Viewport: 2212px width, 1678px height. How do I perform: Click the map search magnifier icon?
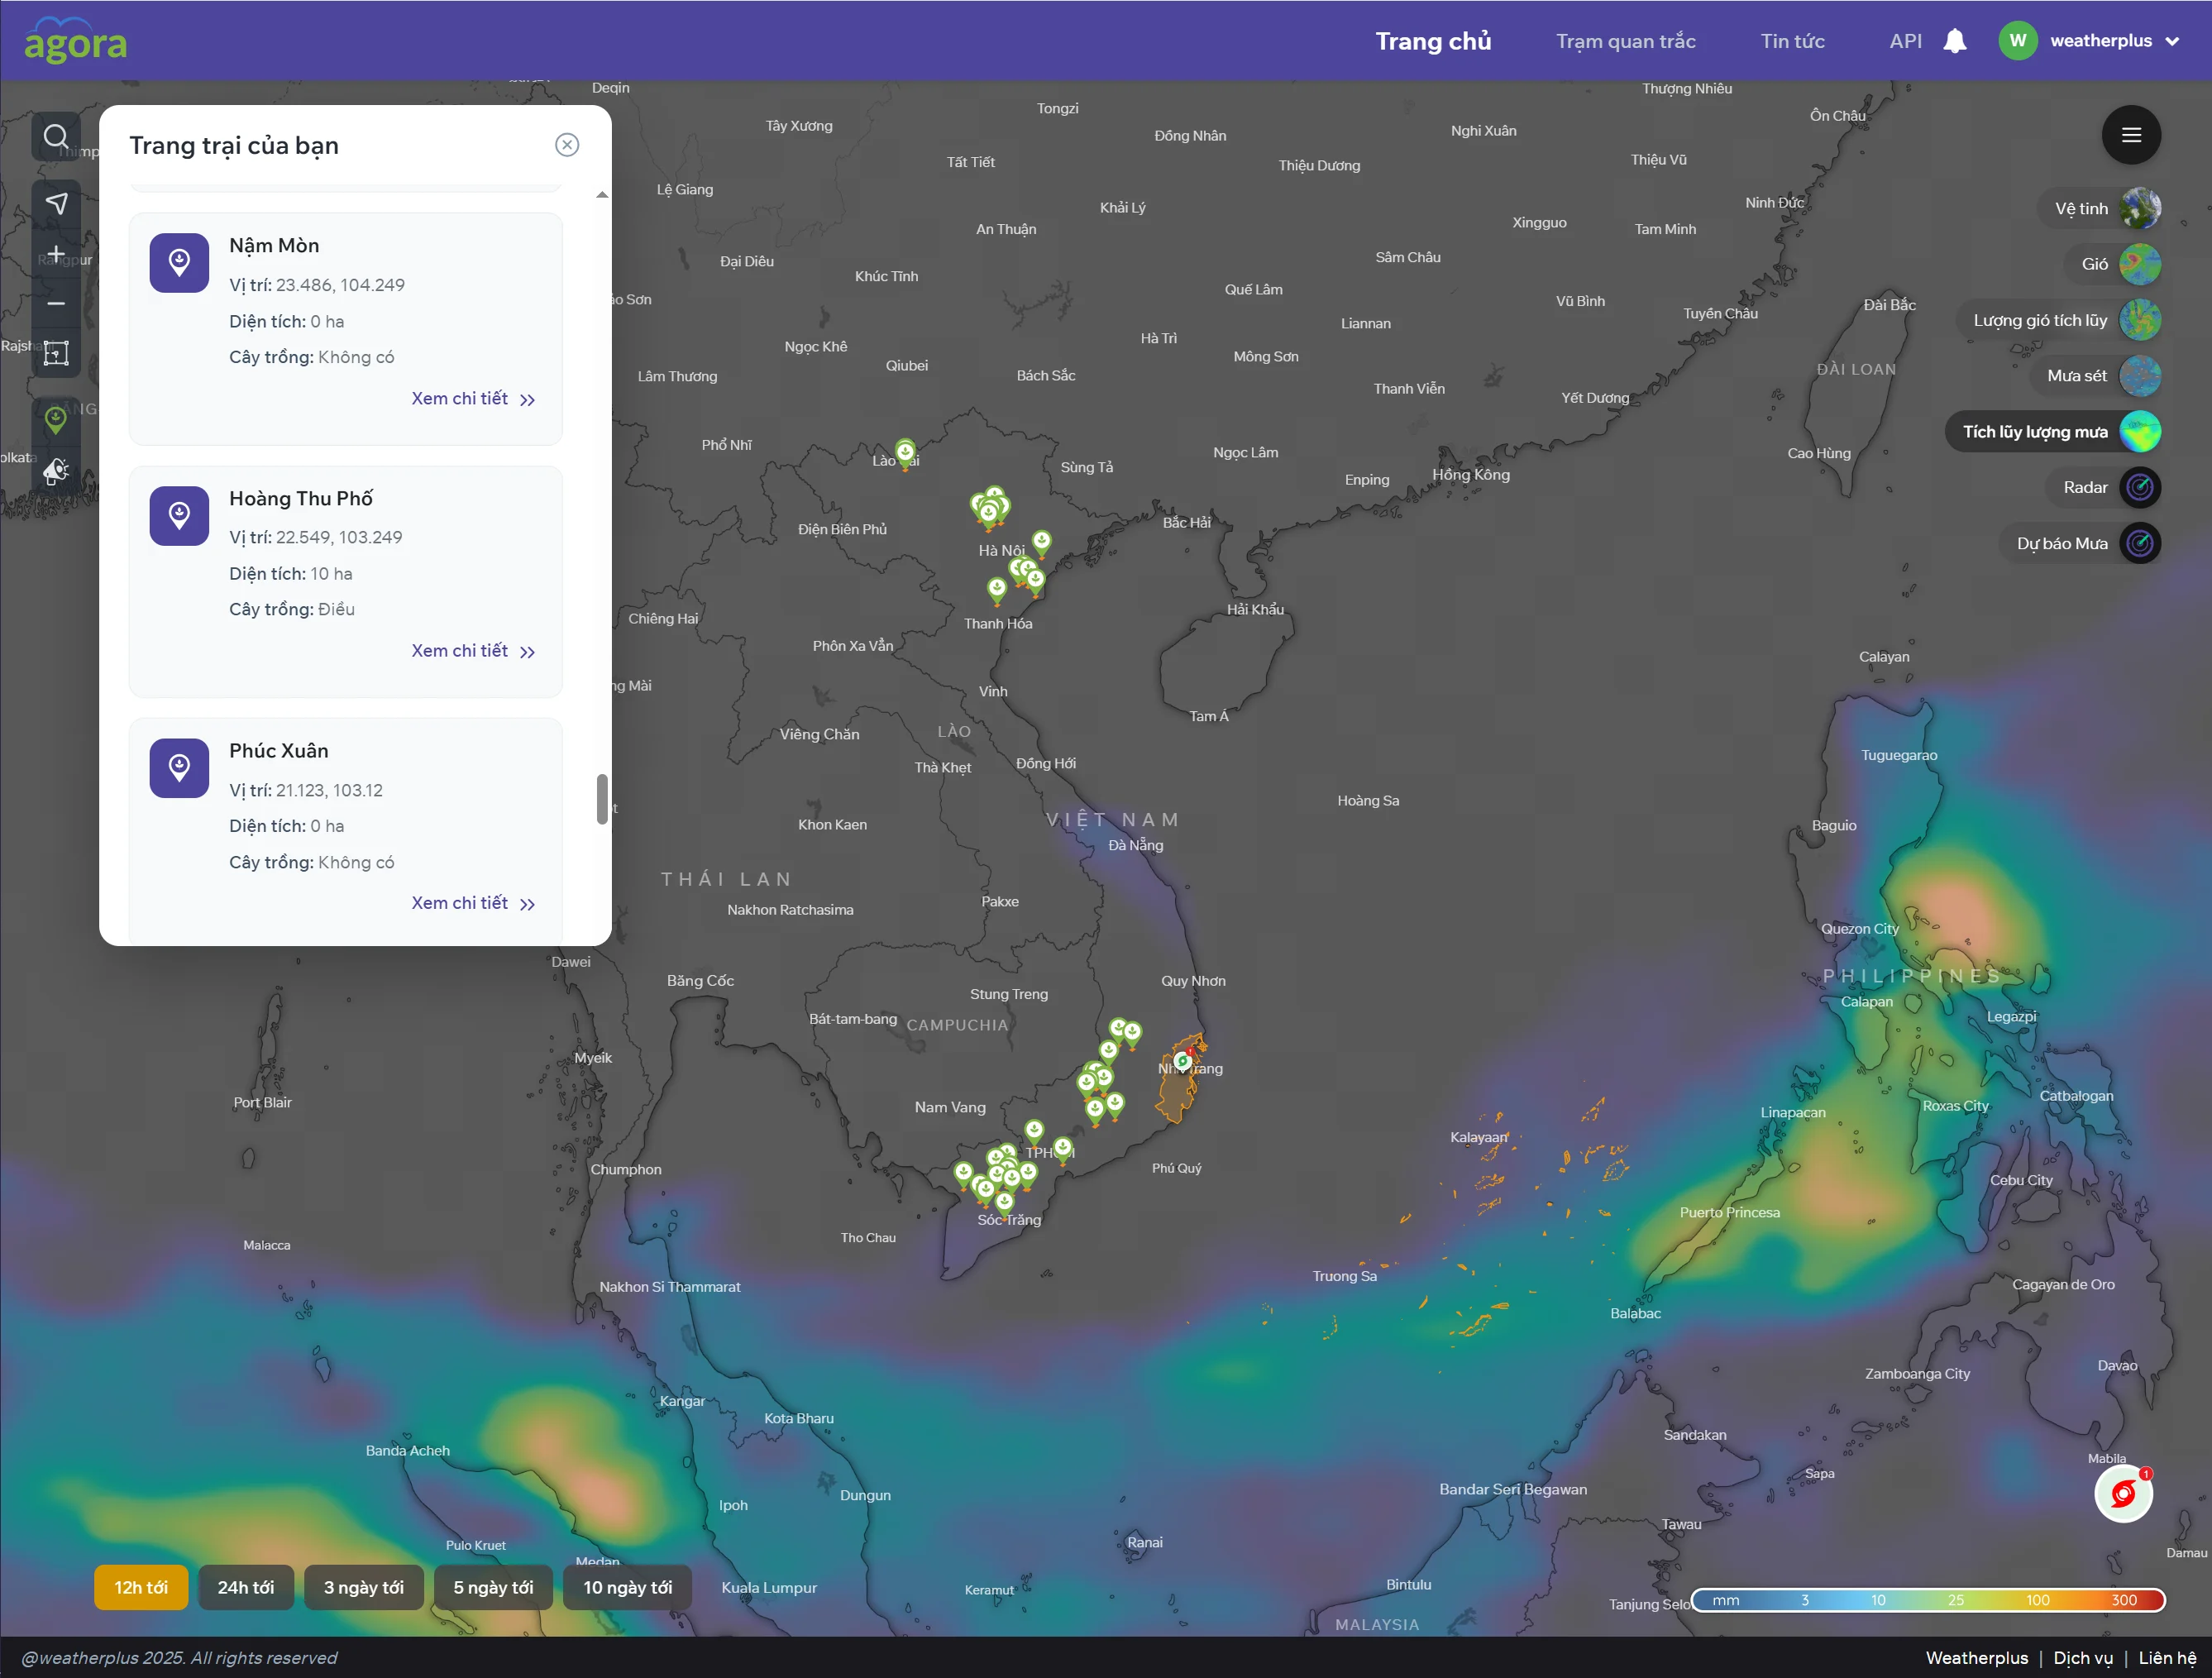[56, 137]
